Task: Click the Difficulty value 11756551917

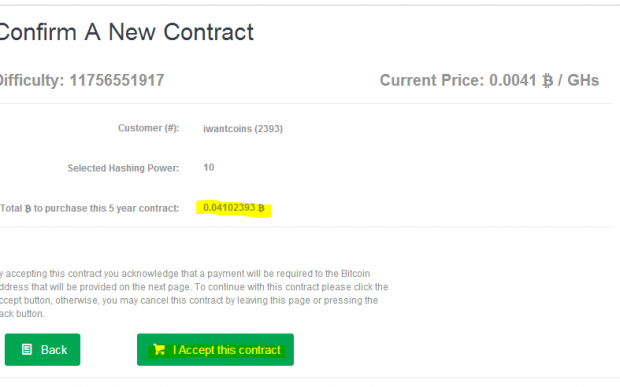Action: pyautogui.click(x=117, y=80)
